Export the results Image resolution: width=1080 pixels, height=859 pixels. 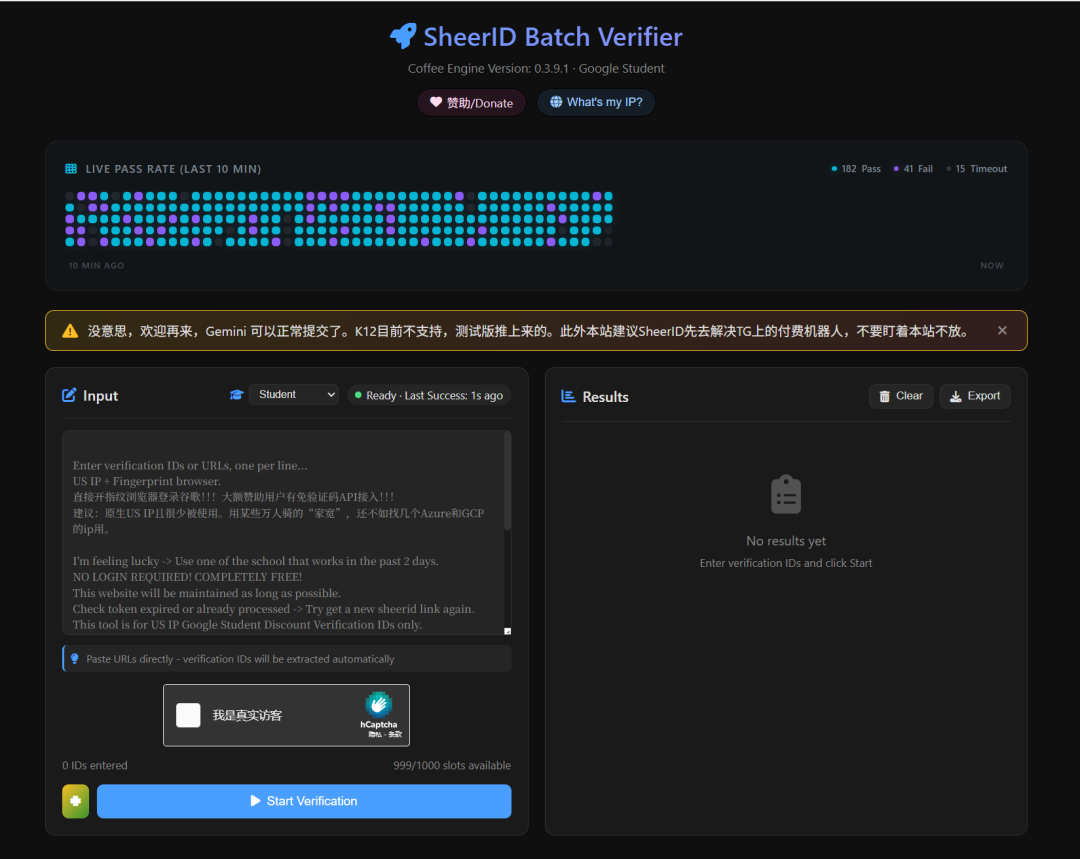pyautogui.click(x=975, y=396)
